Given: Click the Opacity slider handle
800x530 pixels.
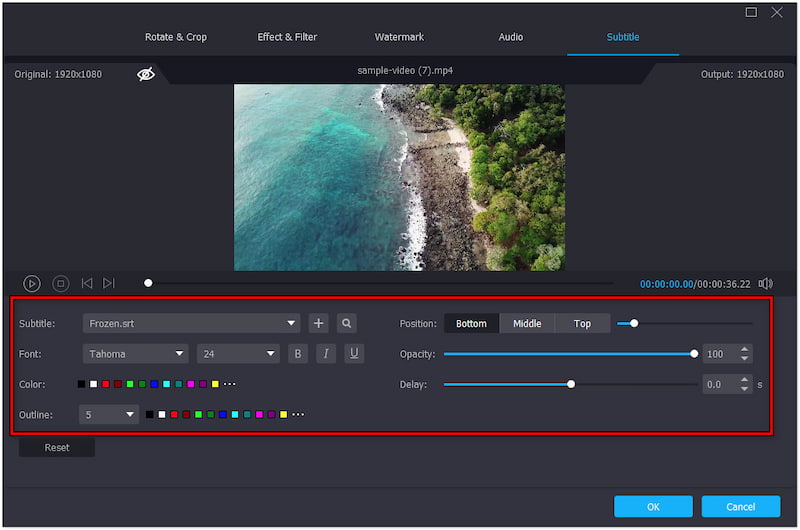Looking at the screenshot, I should [x=694, y=353].
